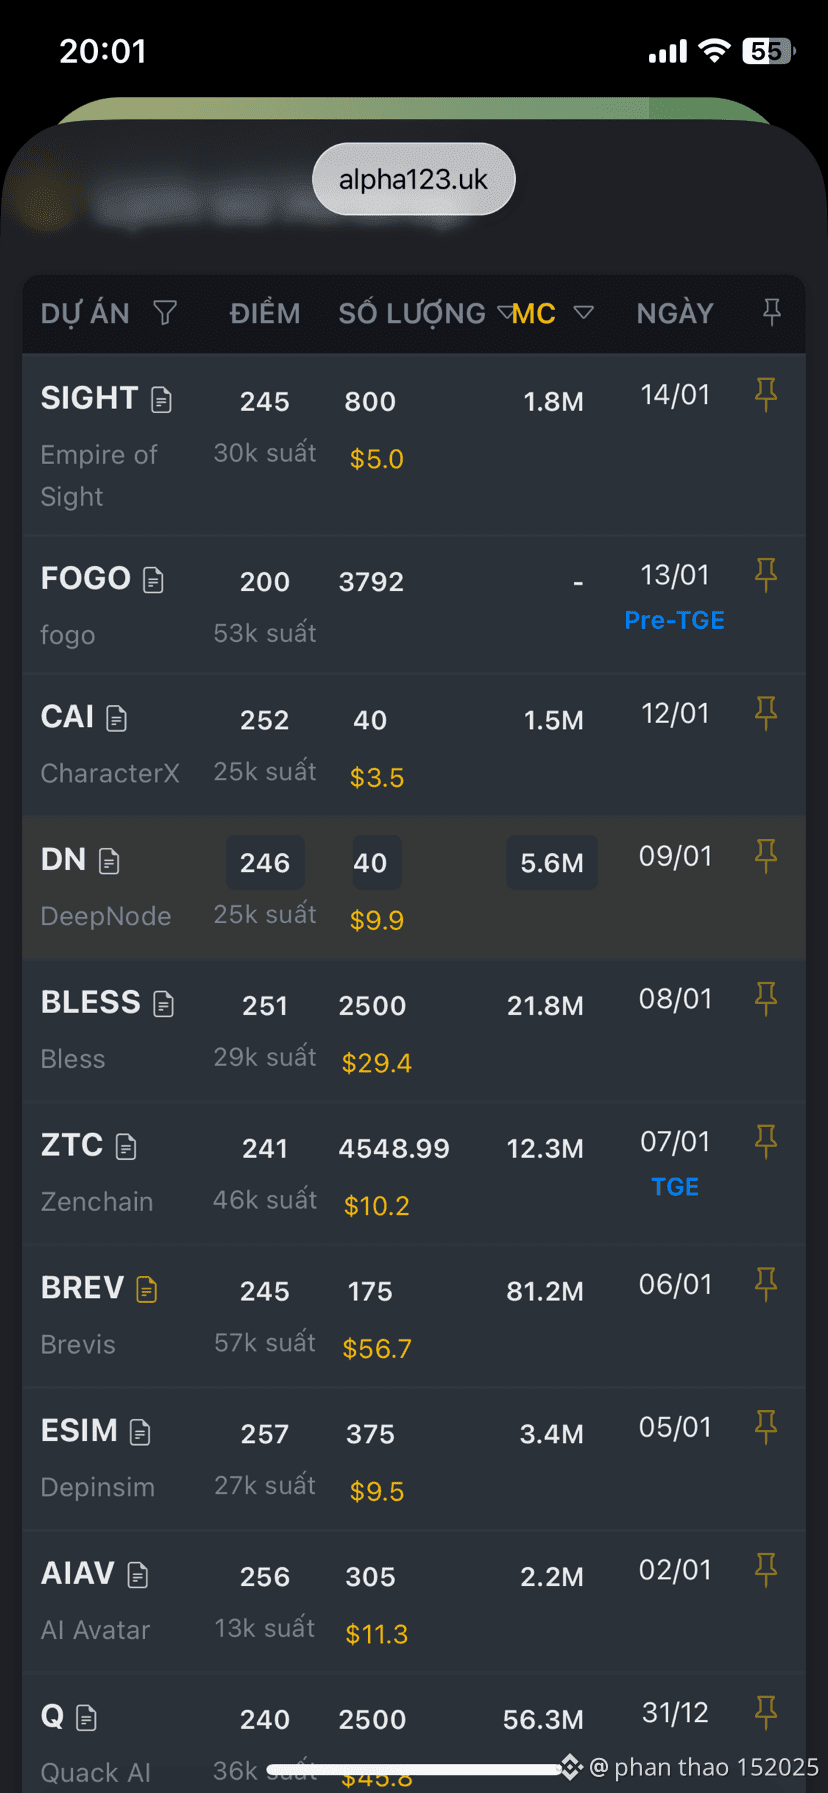Toggle the header pin column icon
828x1793 pixels.
pyautogui.click(x=771, y=313)
